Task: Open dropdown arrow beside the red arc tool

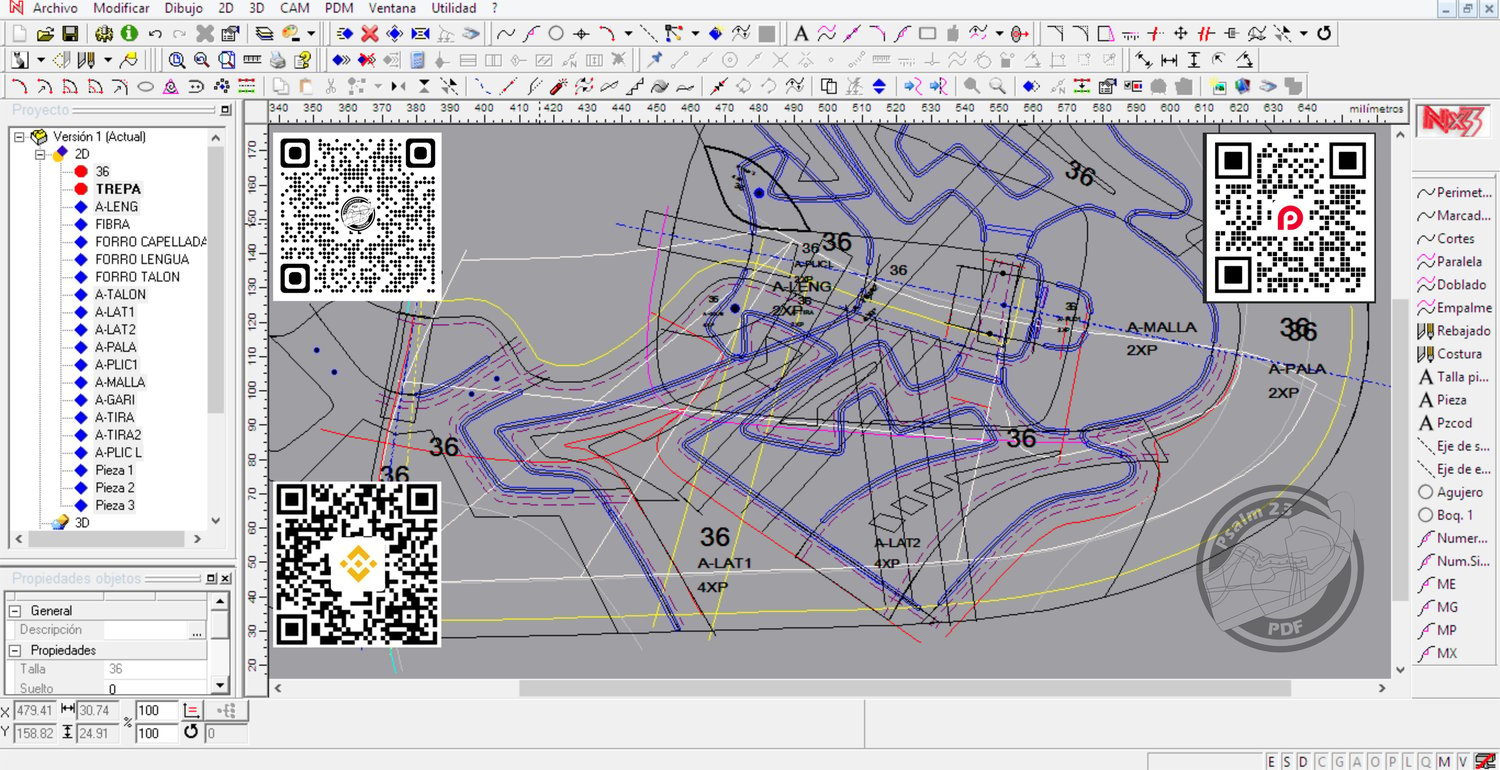Action: [x=628, y=33]
